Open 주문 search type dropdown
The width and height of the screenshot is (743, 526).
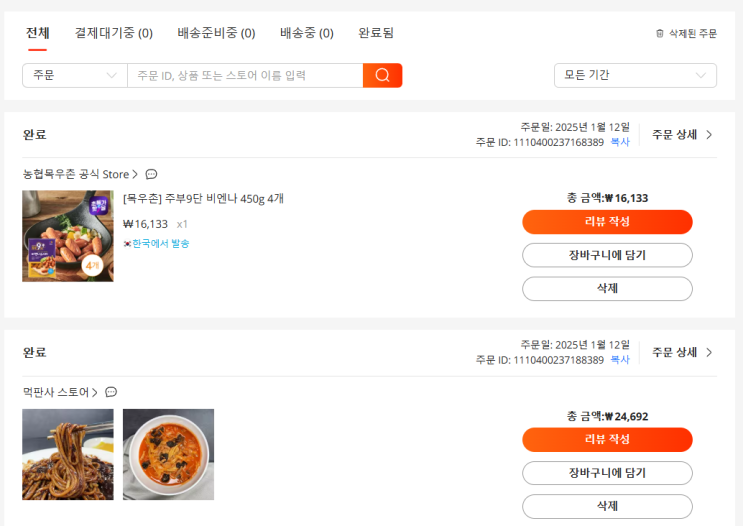(x=74, y=75)
